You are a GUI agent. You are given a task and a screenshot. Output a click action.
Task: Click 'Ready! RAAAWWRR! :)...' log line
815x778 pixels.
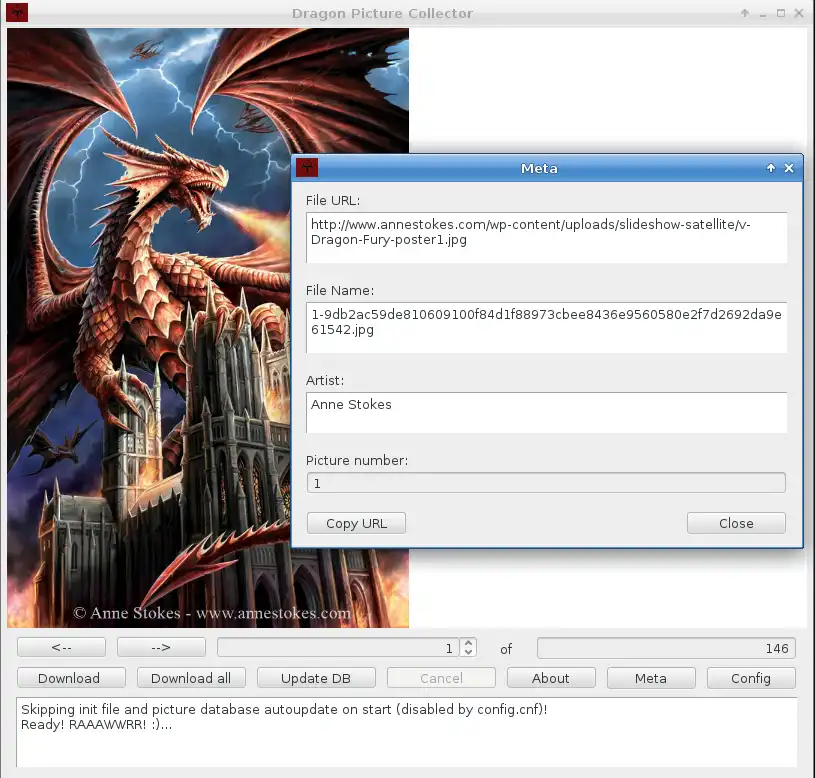tap(97, 724)
